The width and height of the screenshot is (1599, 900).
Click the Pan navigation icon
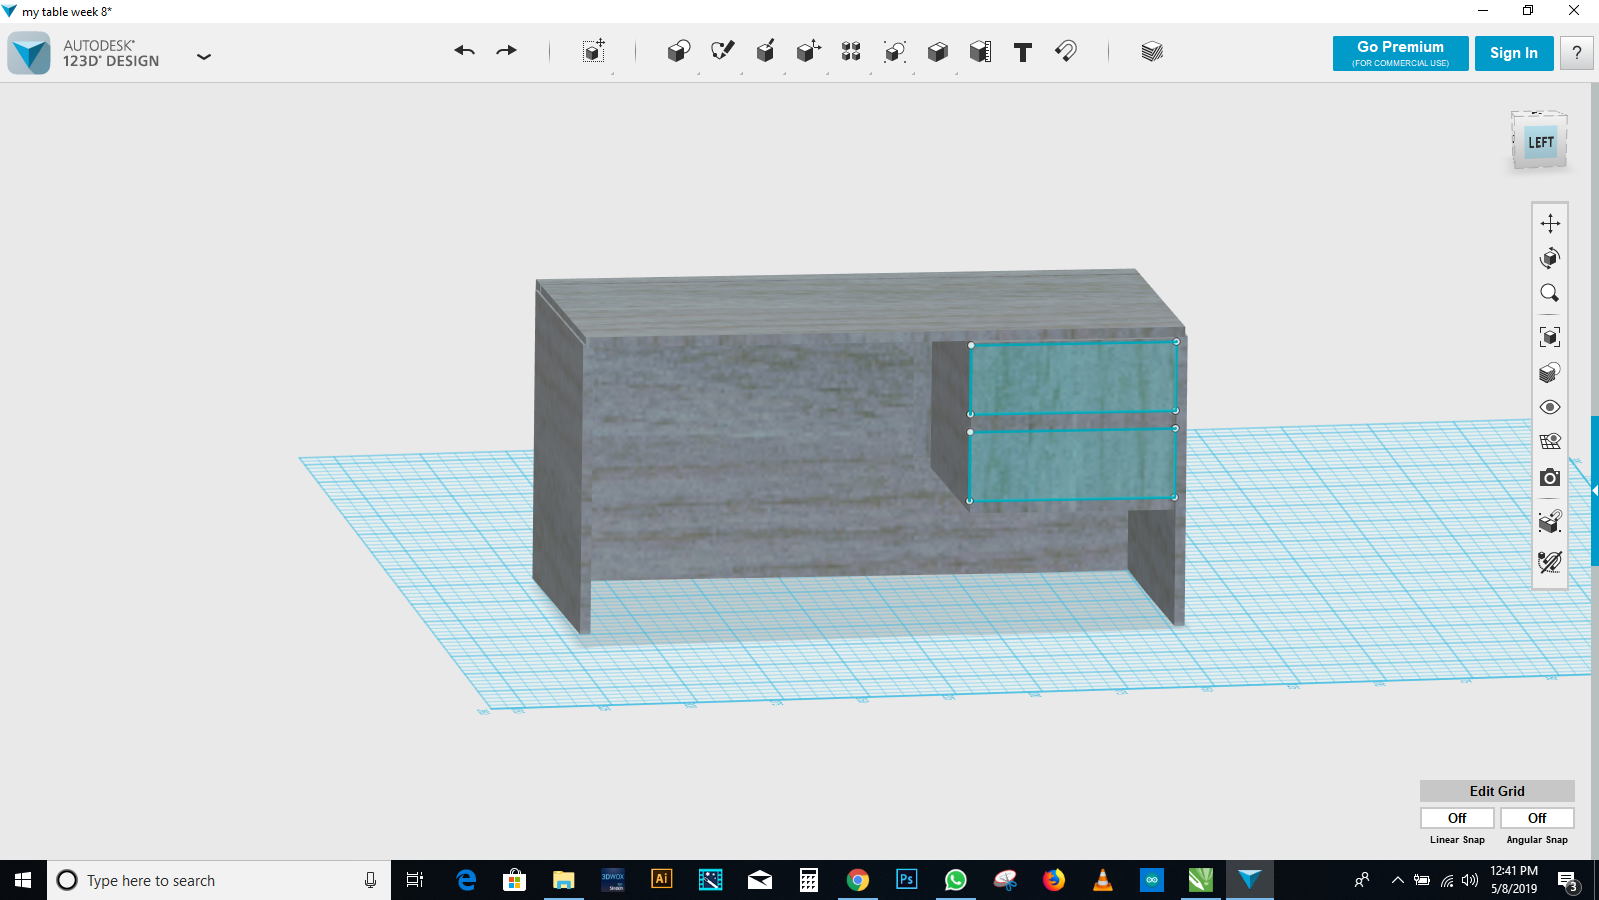[x=1549, y=223]
